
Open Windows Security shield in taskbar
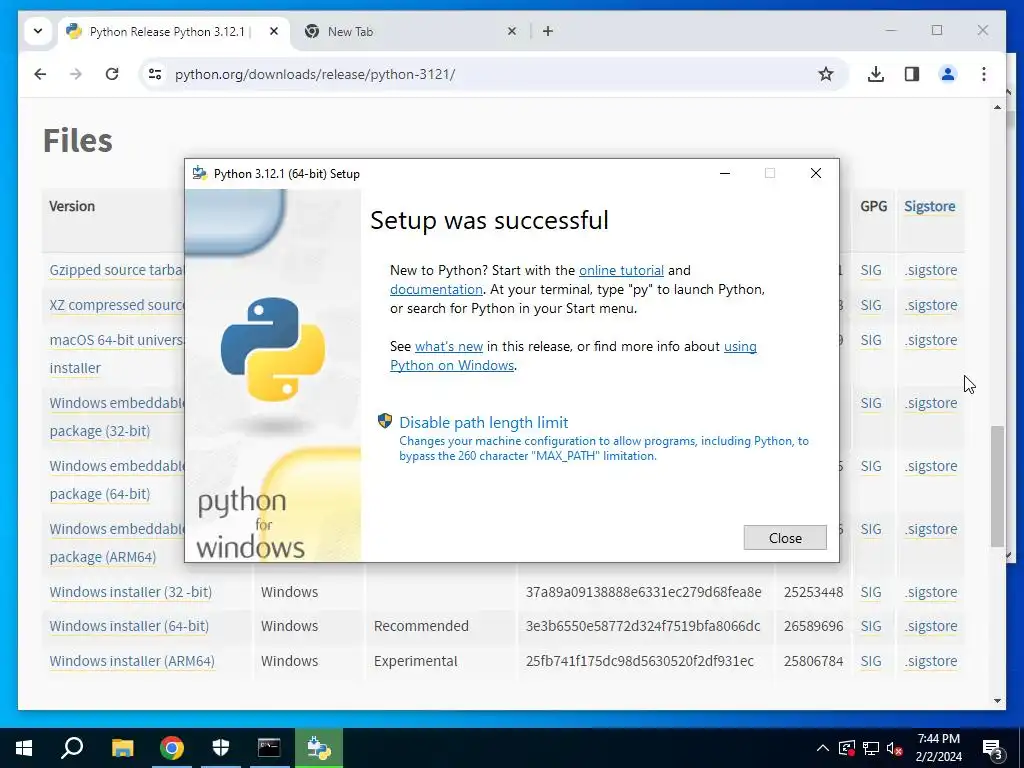pyautogui.click(x=221, y=748)
